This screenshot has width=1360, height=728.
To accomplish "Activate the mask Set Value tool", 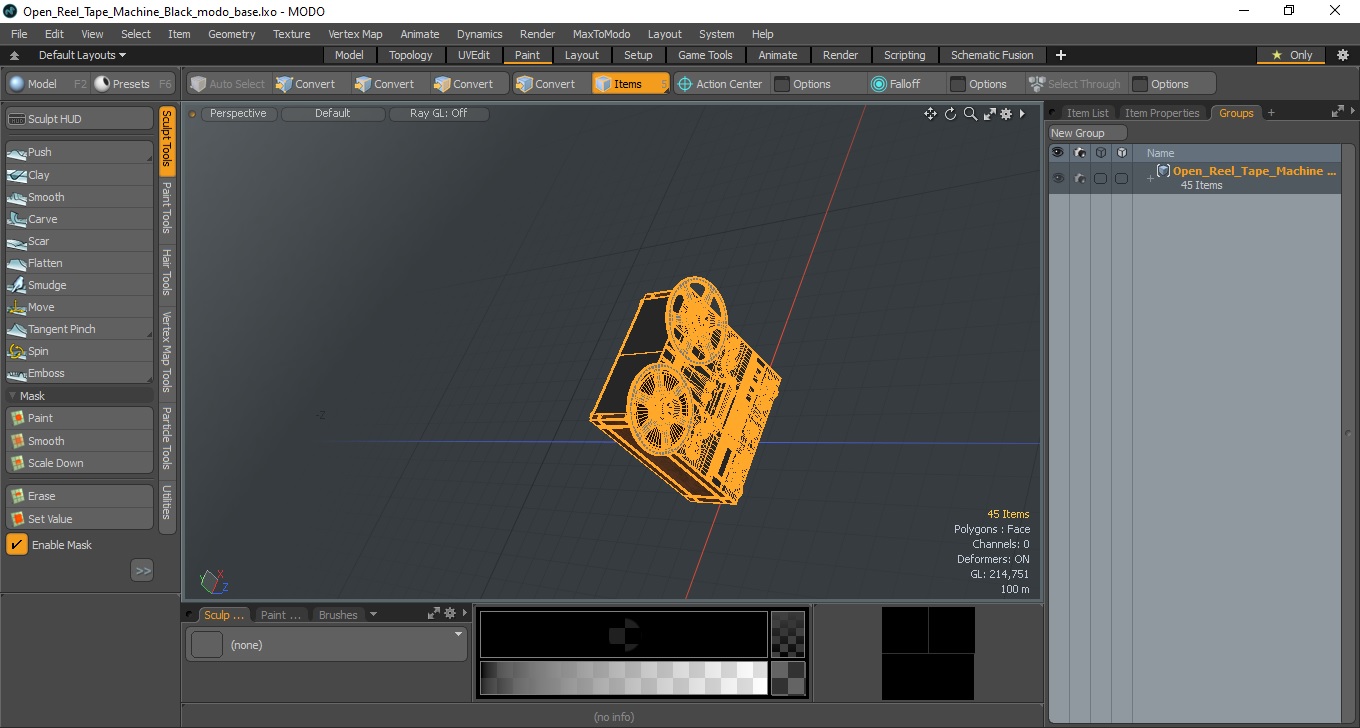I will [x=79, y=519].
